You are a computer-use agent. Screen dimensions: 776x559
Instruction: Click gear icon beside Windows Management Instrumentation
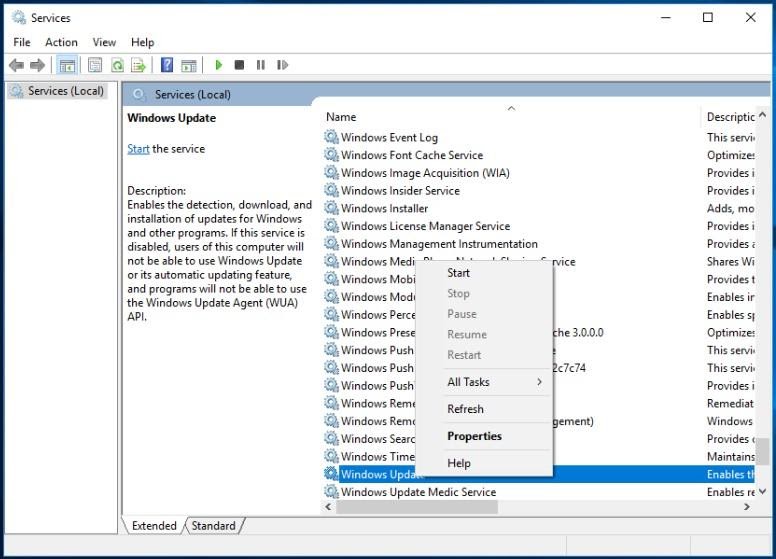tap(331, 243)
